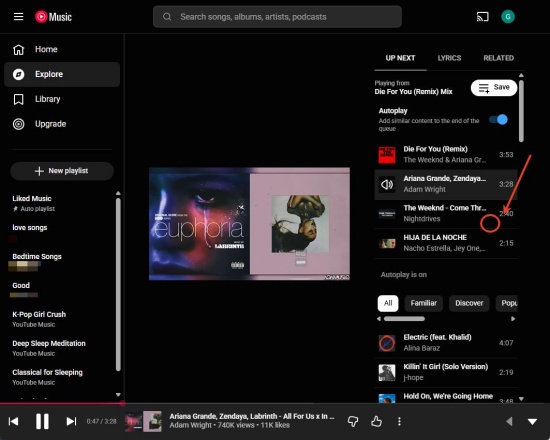Click the Adam Wright artist name in player bar
The image size is (550, 440).
tap(190, 425)
